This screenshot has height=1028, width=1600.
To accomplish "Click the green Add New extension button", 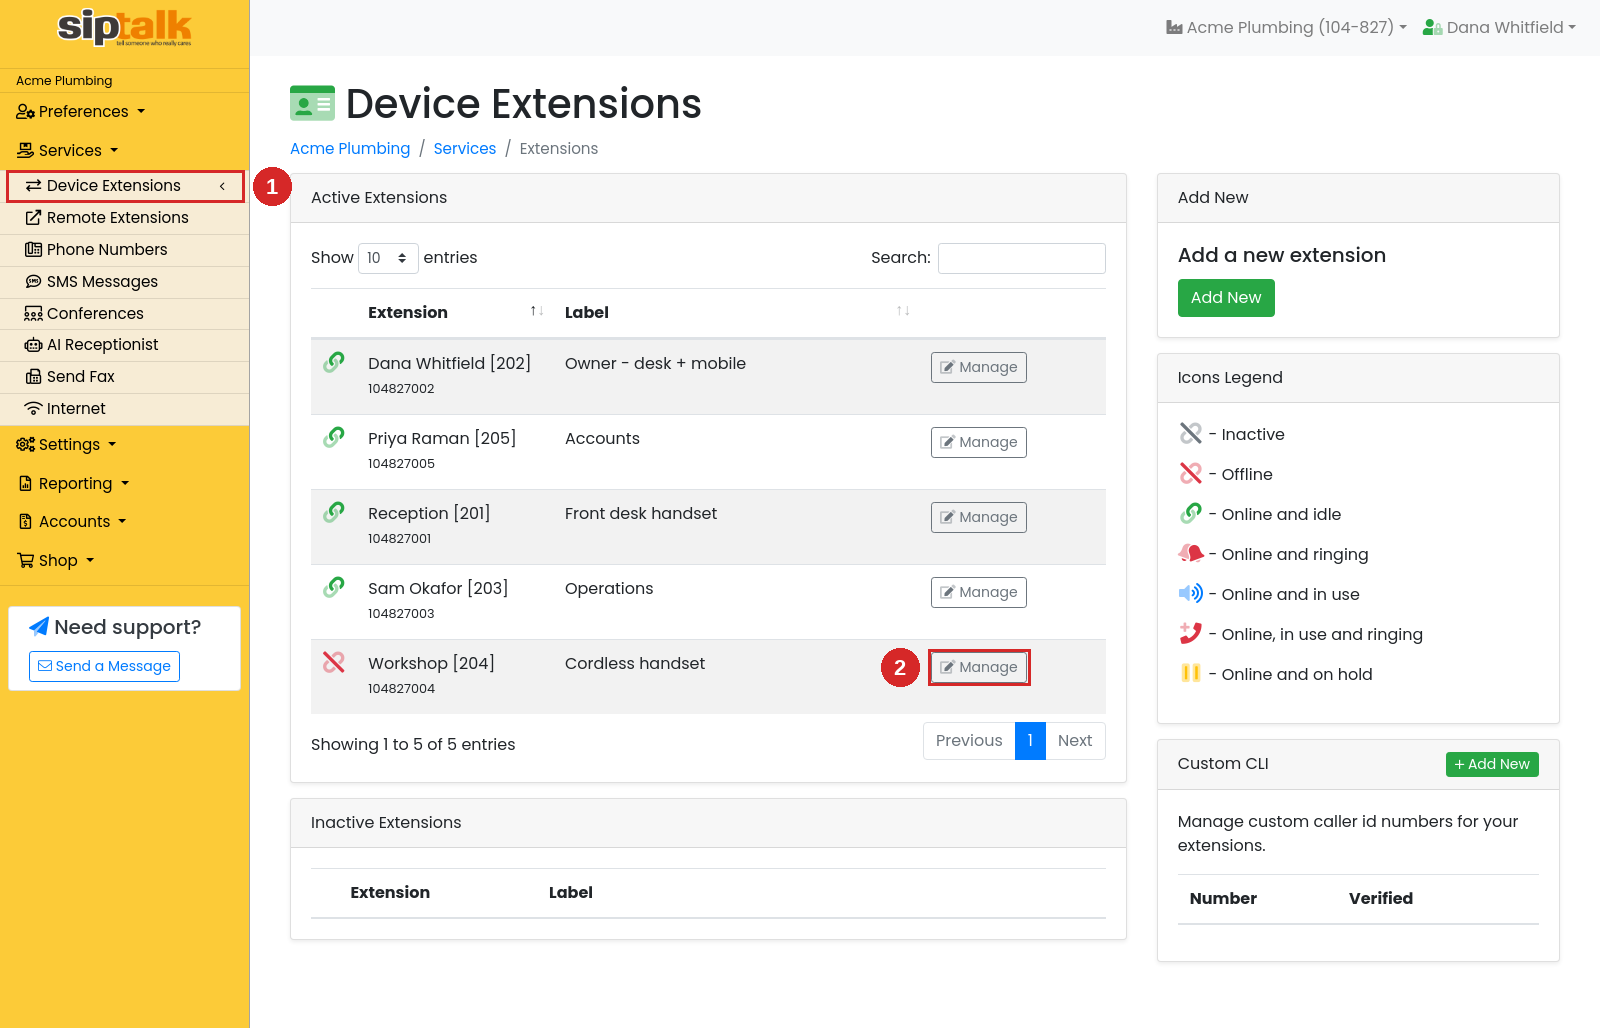I will pos(1226,298).
